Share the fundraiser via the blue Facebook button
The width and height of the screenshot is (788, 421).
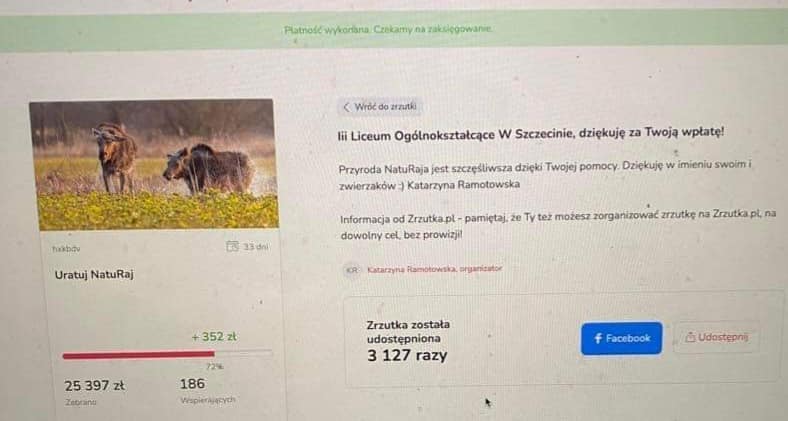(622, 339)
